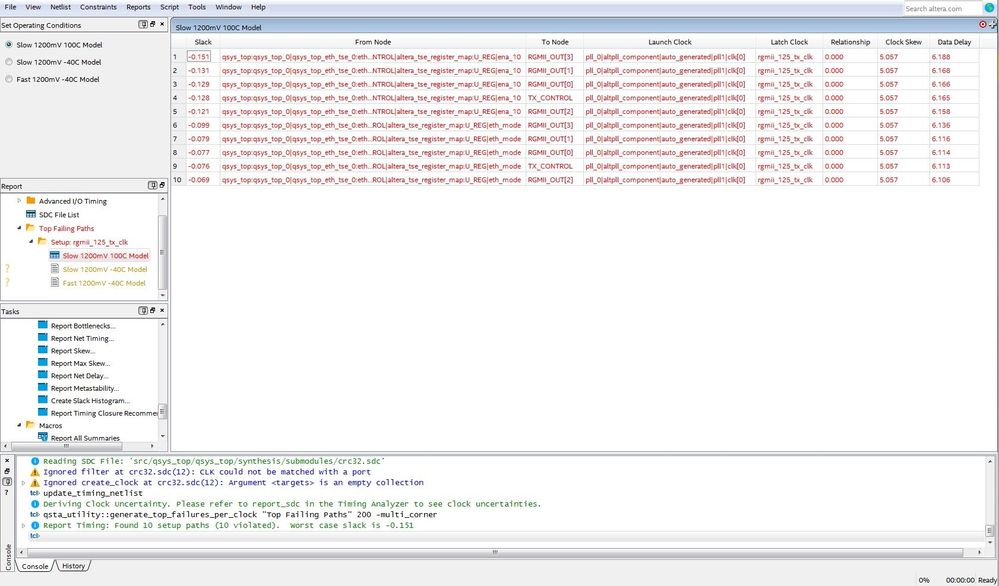This screenshot has width=999, height=586.
Task: Open the Constraints menu
Action: (98, 7)
